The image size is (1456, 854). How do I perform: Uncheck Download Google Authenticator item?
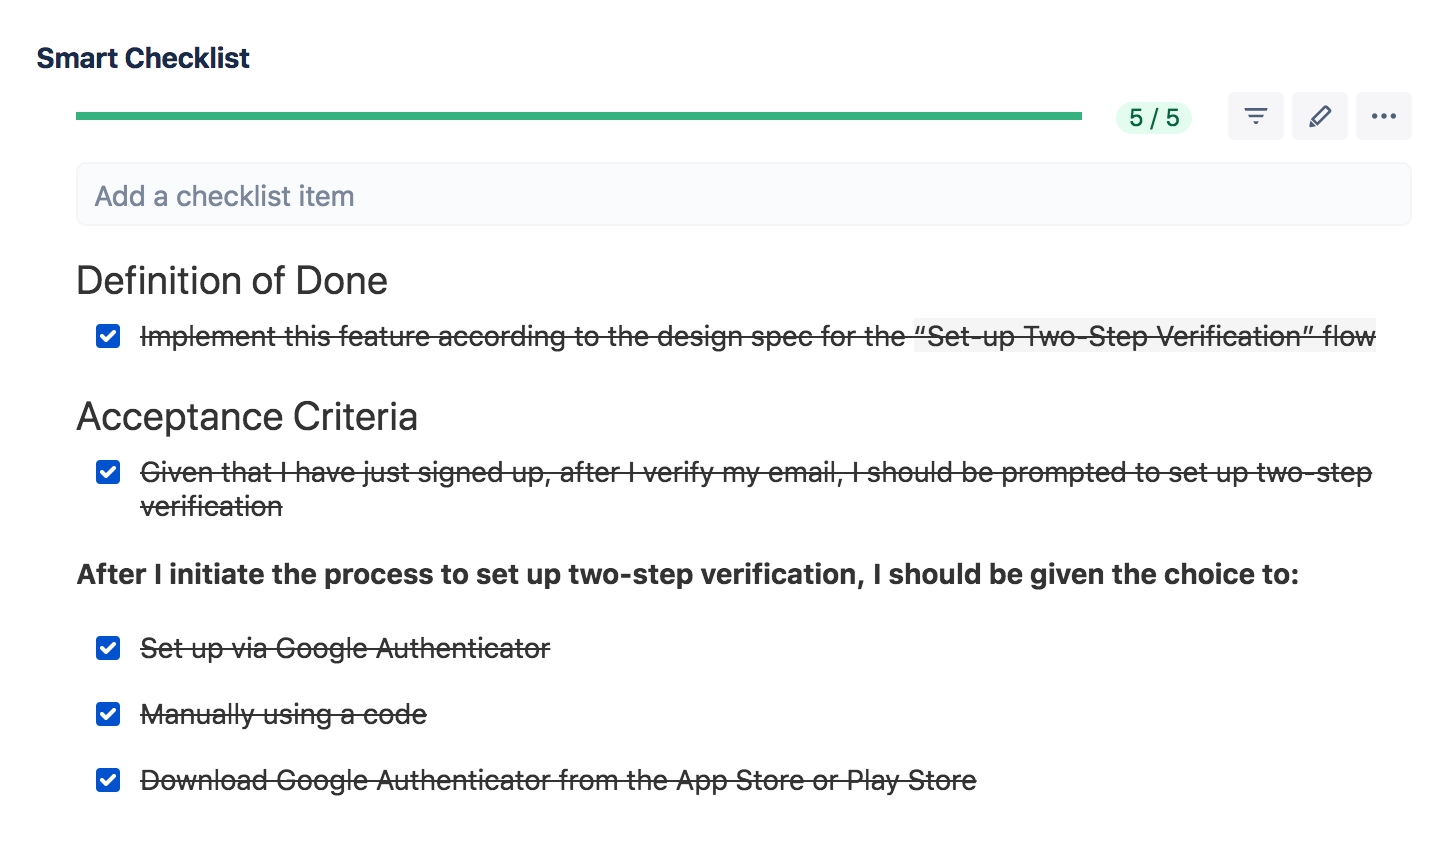pos(108,780)
